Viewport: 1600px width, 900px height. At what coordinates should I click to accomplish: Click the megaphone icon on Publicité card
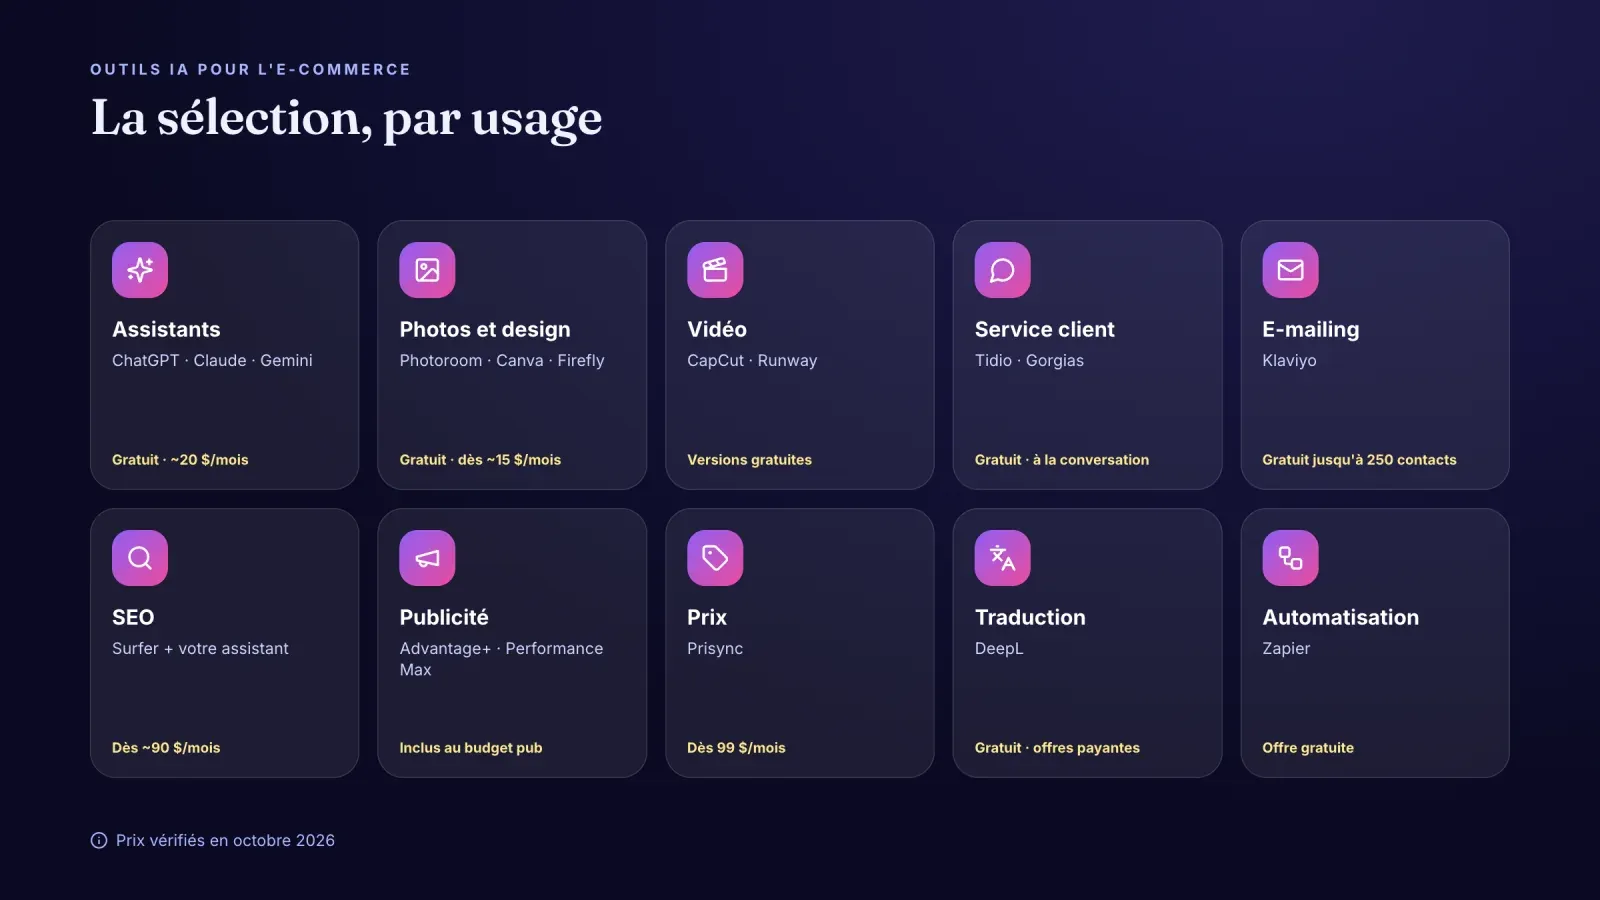pos(427,558)
